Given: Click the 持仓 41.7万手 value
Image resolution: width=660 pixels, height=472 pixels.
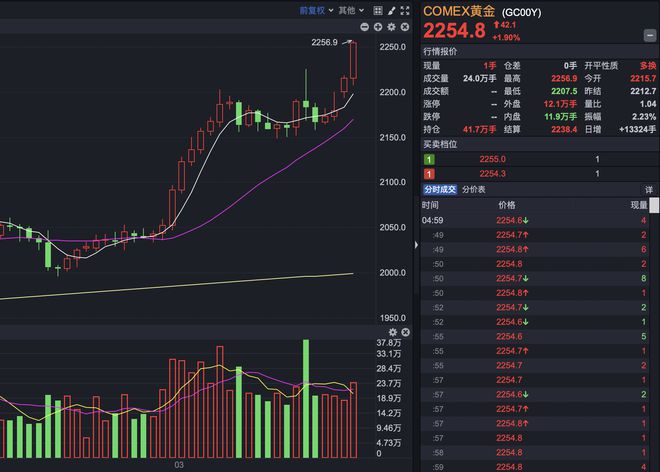Looking at the screenshot, I should coord(479,129).
